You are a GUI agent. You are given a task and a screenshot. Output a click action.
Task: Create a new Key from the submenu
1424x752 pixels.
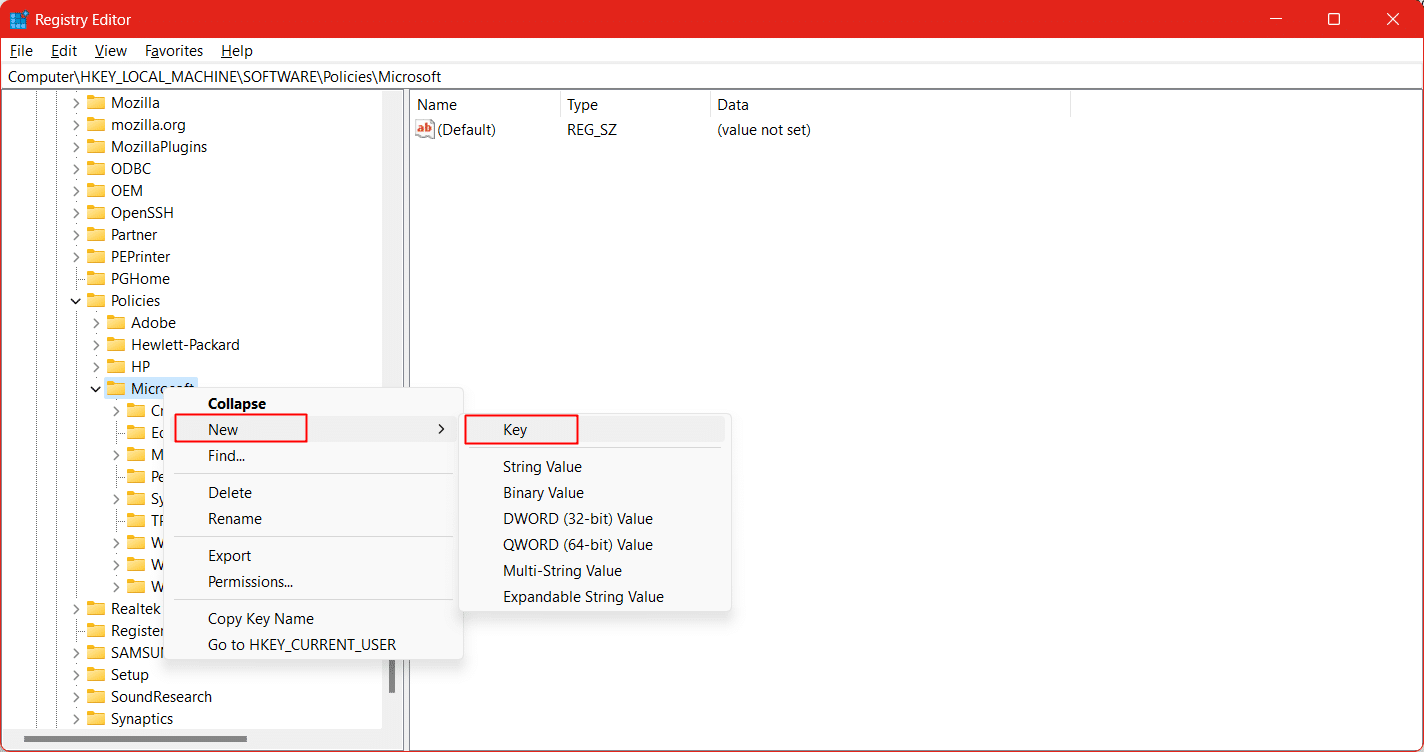coord(595,429)
